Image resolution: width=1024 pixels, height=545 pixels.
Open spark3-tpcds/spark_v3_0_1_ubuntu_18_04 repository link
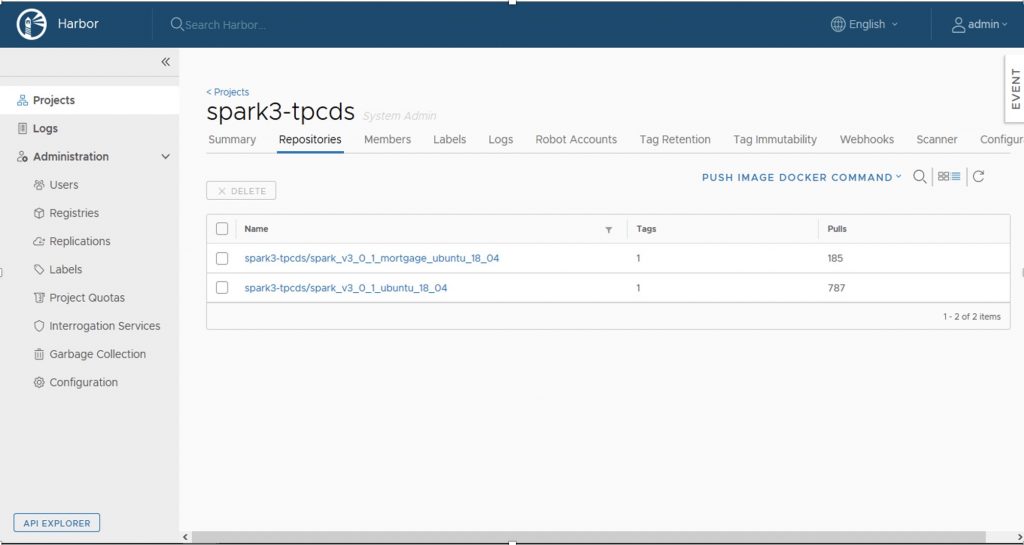tap(345, 288)
